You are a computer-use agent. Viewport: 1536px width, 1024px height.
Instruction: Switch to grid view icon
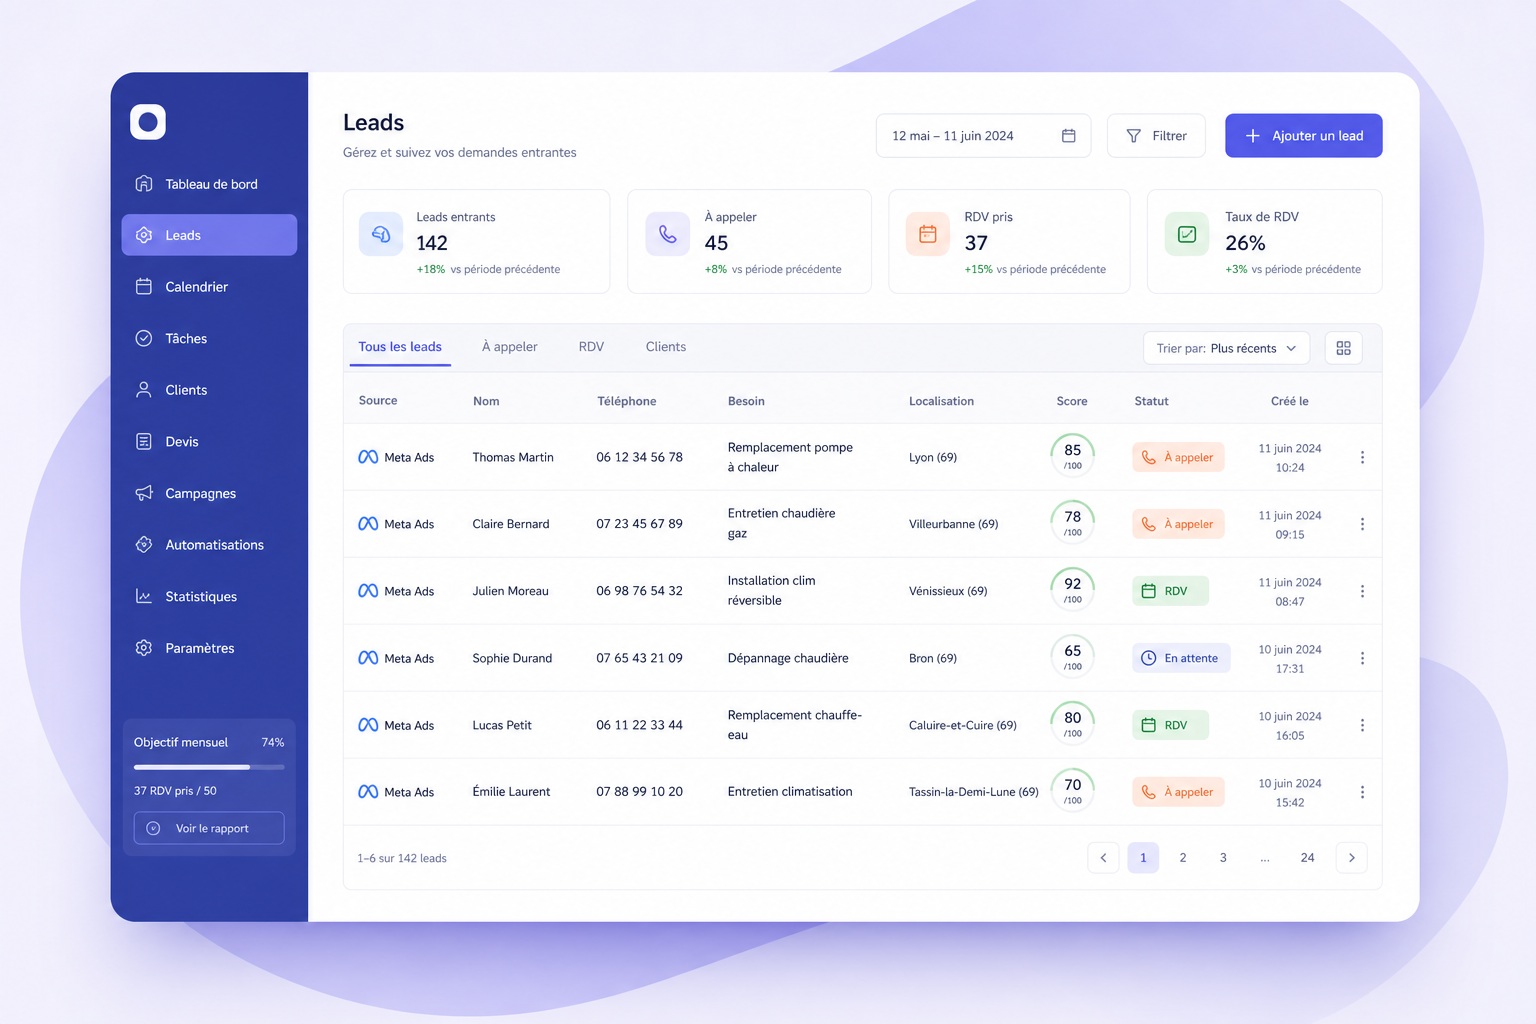point(1343,348)
